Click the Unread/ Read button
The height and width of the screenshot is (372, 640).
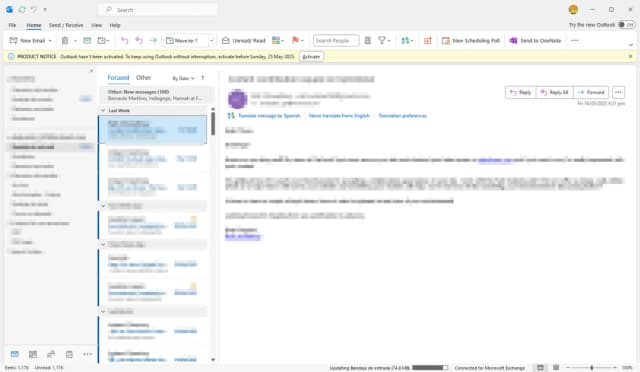(x=244, y=40)
